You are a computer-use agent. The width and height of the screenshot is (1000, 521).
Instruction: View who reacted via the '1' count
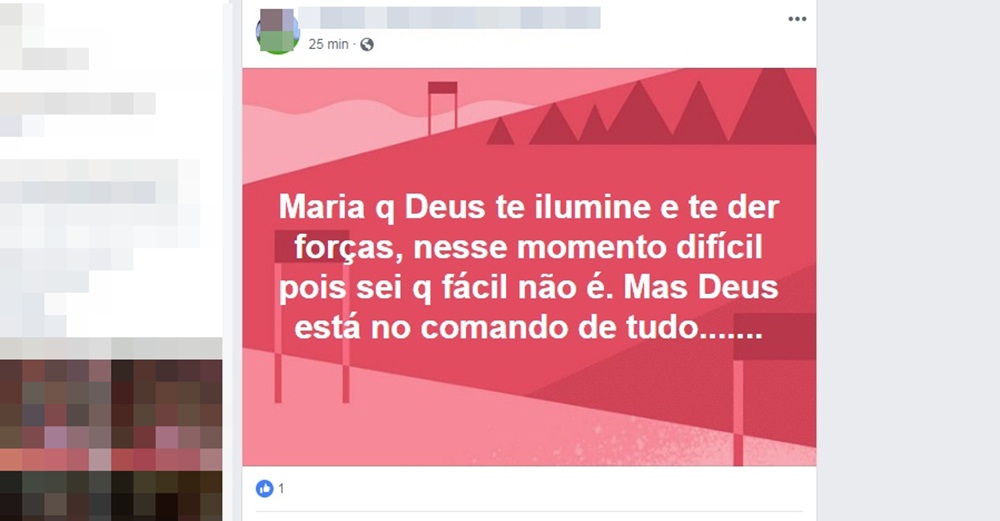pos(281,488)
